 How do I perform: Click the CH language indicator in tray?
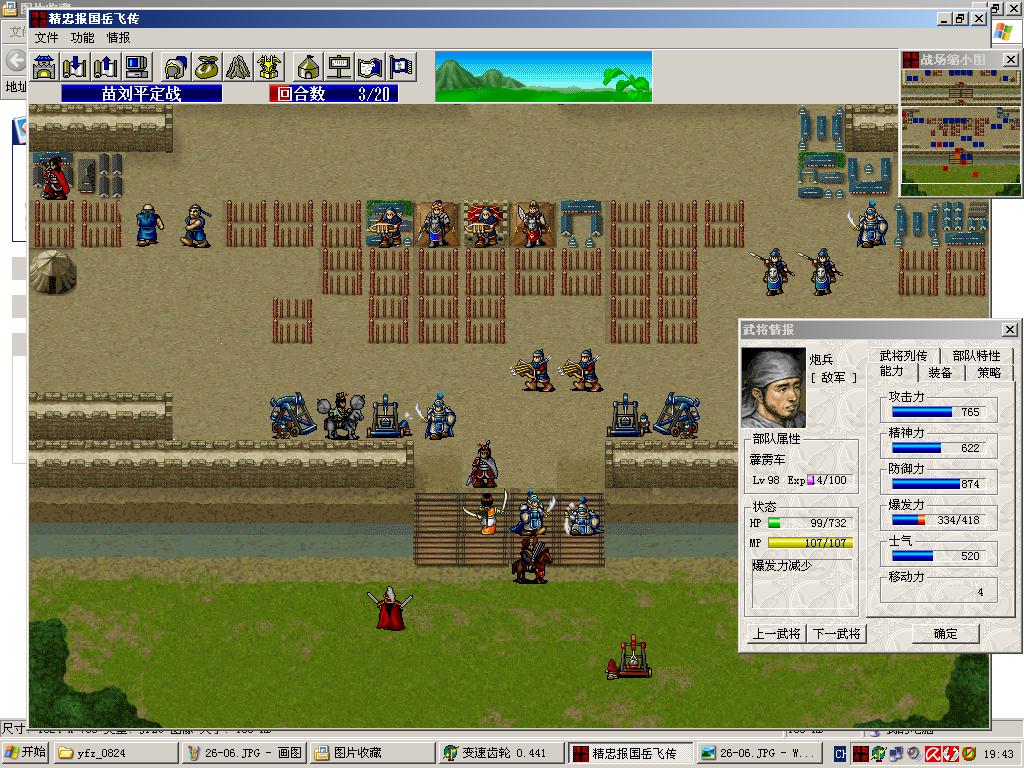840,753
